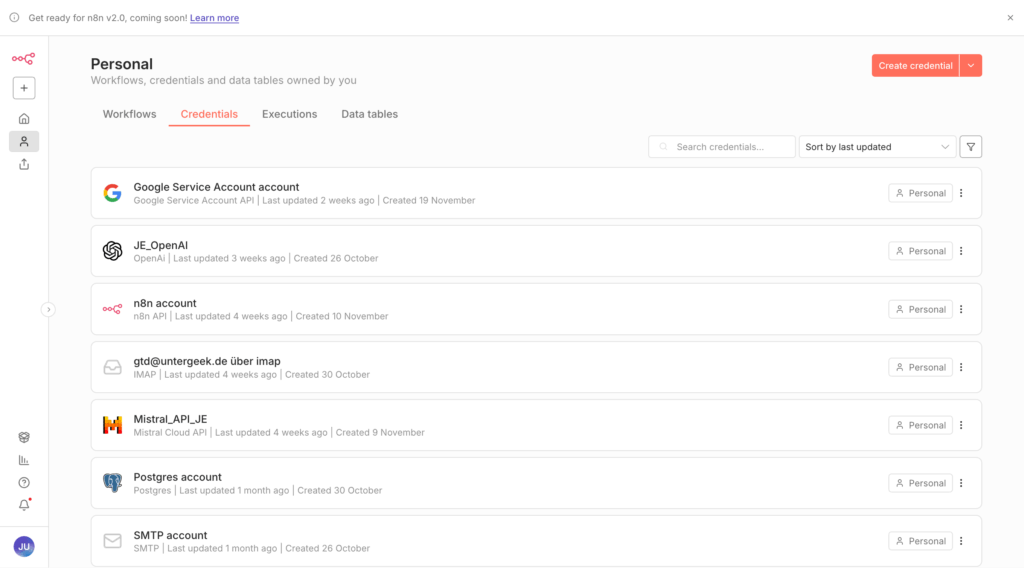The height and width of the screenshot is (568, 1024).
Task: Follow the Learn more link
Action: [214, 18]
